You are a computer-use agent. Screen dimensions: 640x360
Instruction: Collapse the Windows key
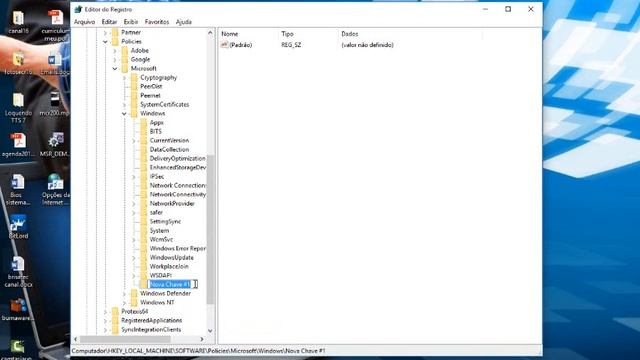124,113
